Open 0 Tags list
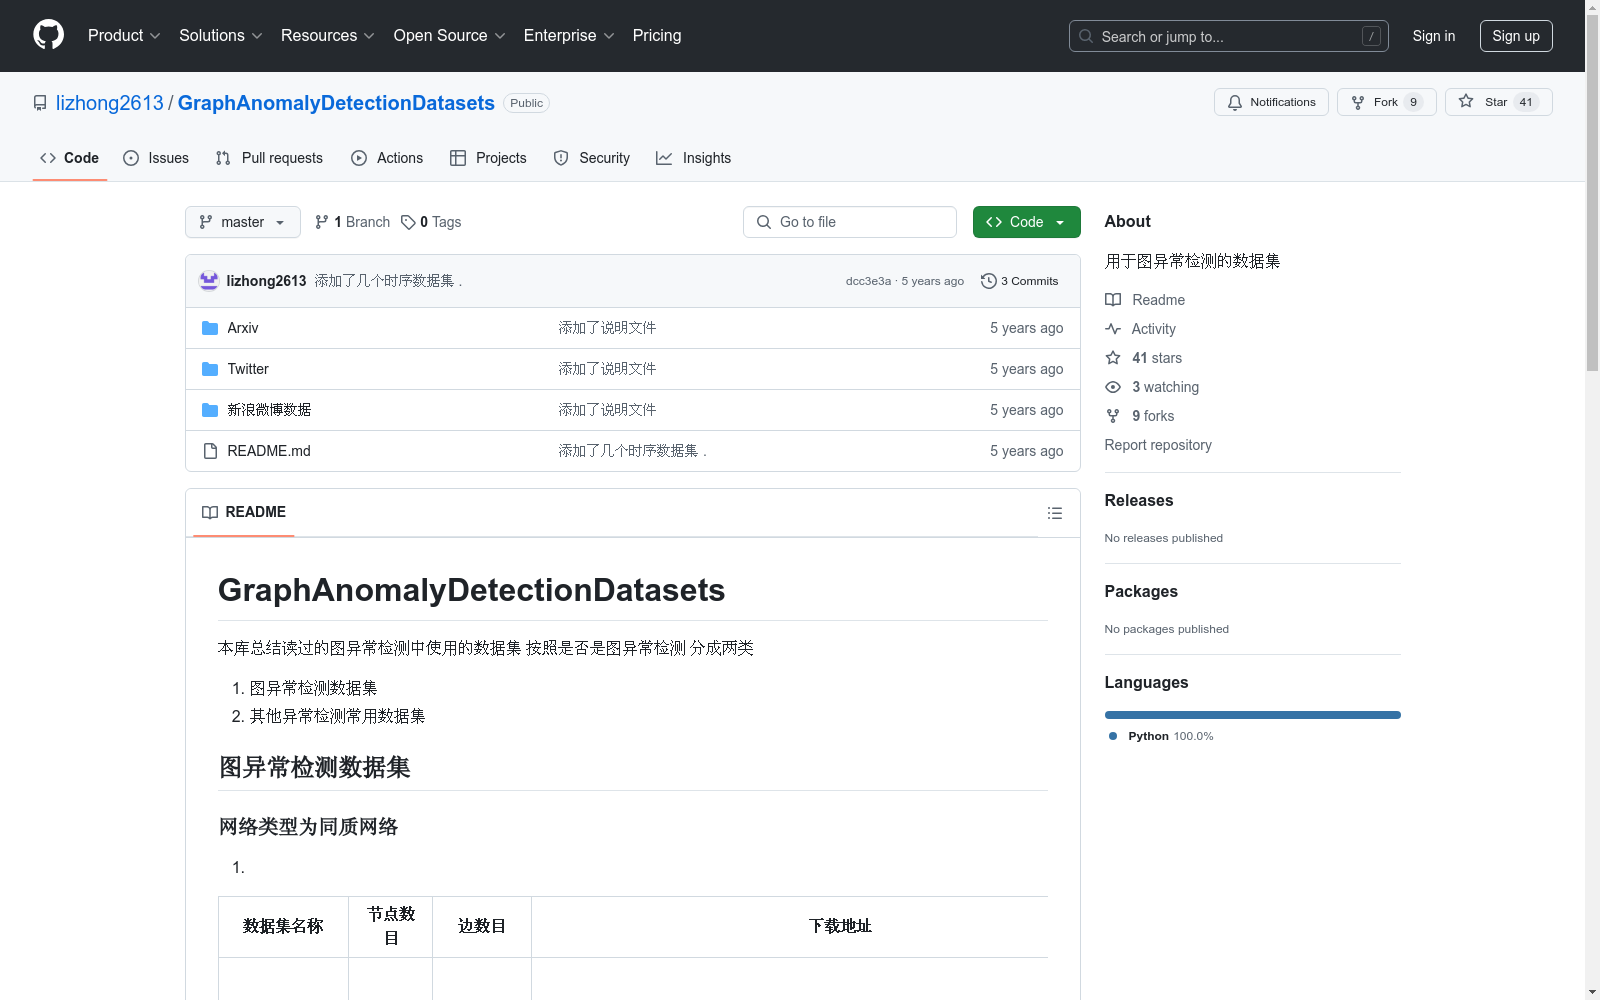This screenshot has width=1600, height=1000. tap(431, 222)
